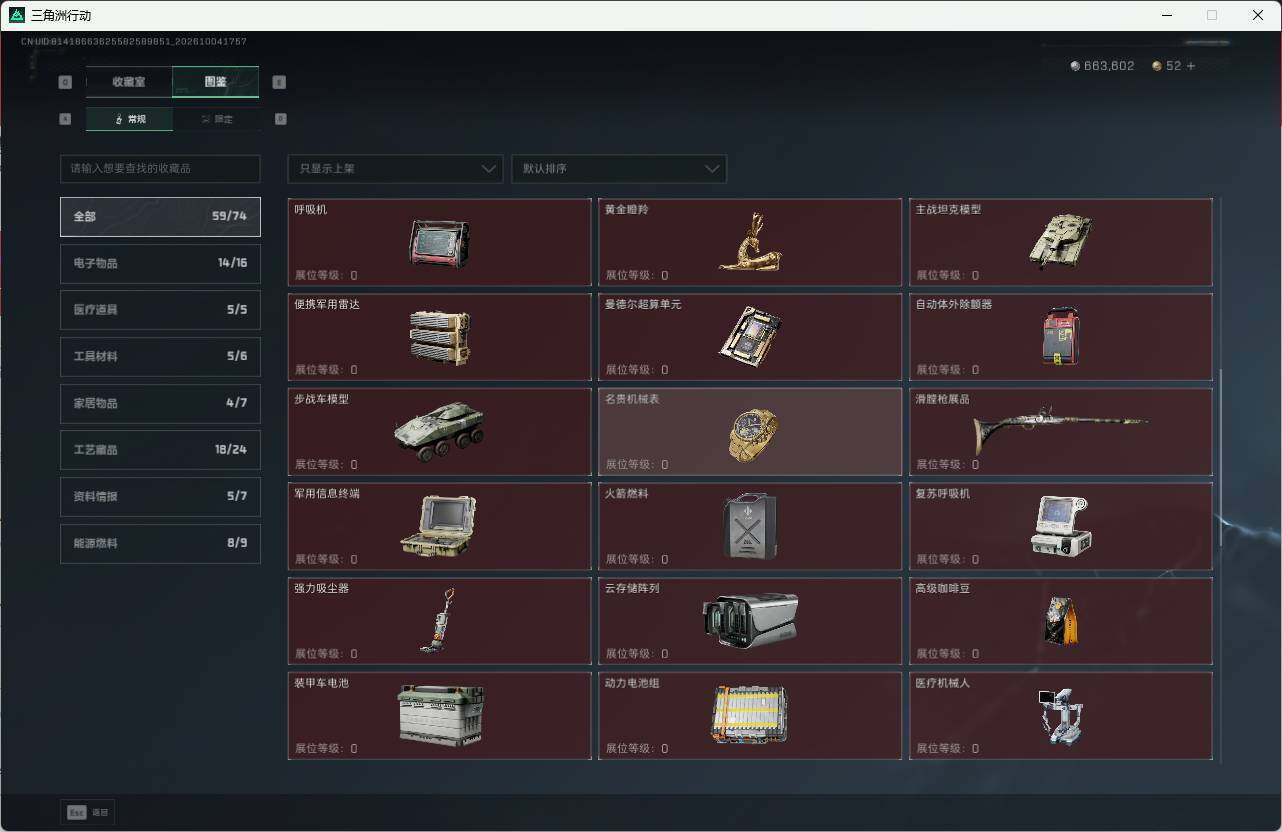Open the 动力电池组 power battery pack

750,716
